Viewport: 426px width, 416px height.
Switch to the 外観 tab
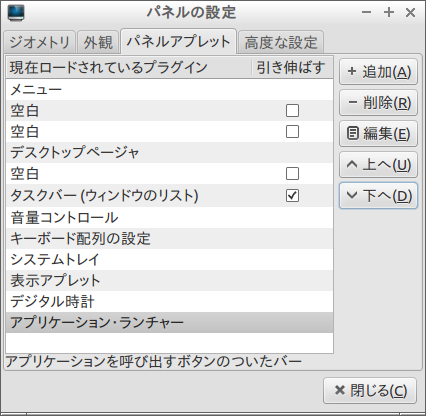[98, 42]
